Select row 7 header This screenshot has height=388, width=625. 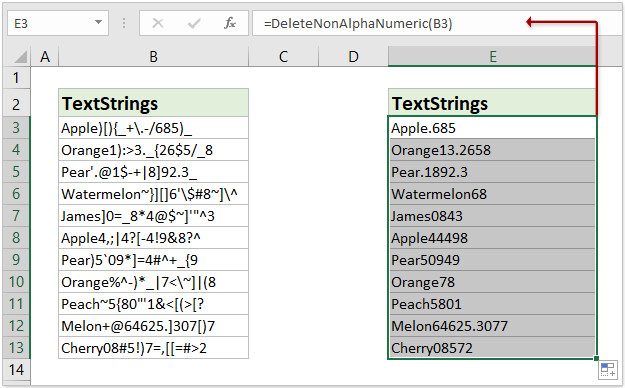(16, 216)
